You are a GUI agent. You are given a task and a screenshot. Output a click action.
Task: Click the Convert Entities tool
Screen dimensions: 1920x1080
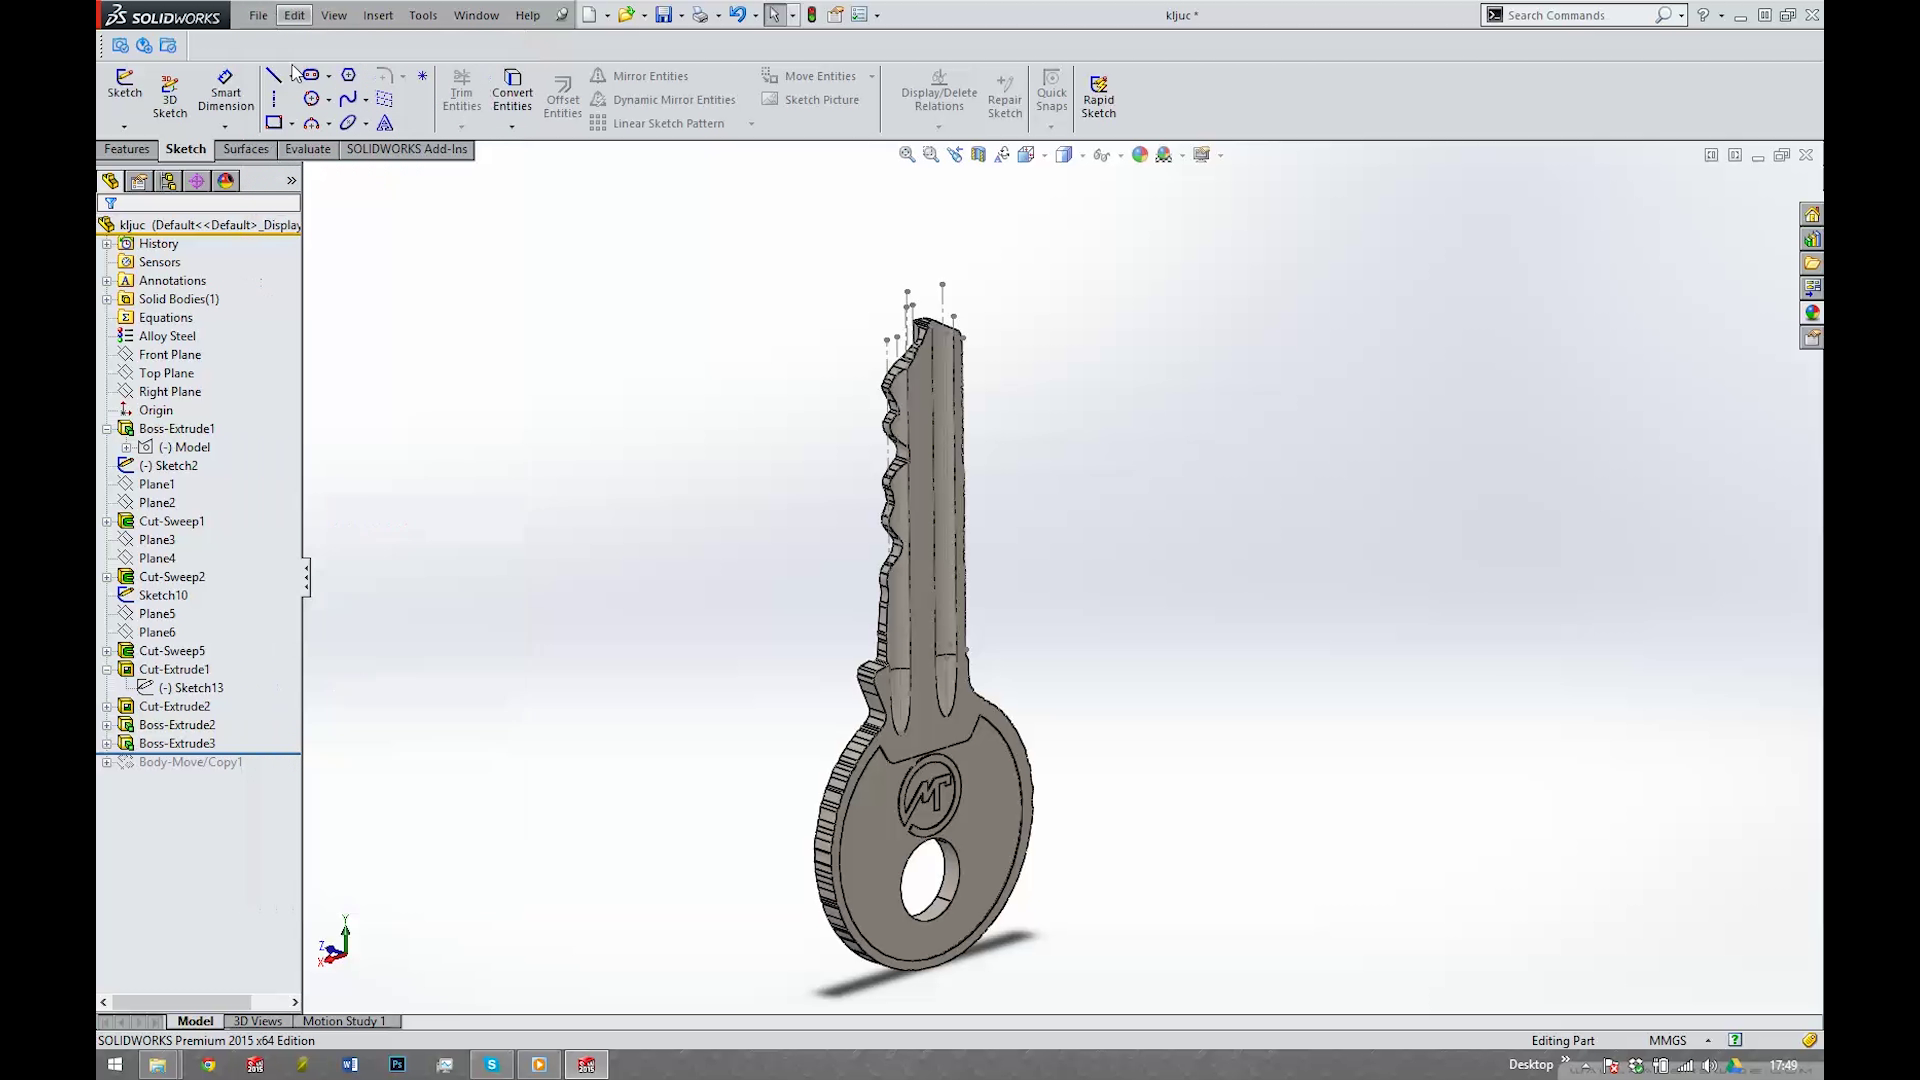pyautogui.click(x=512, y=90)
